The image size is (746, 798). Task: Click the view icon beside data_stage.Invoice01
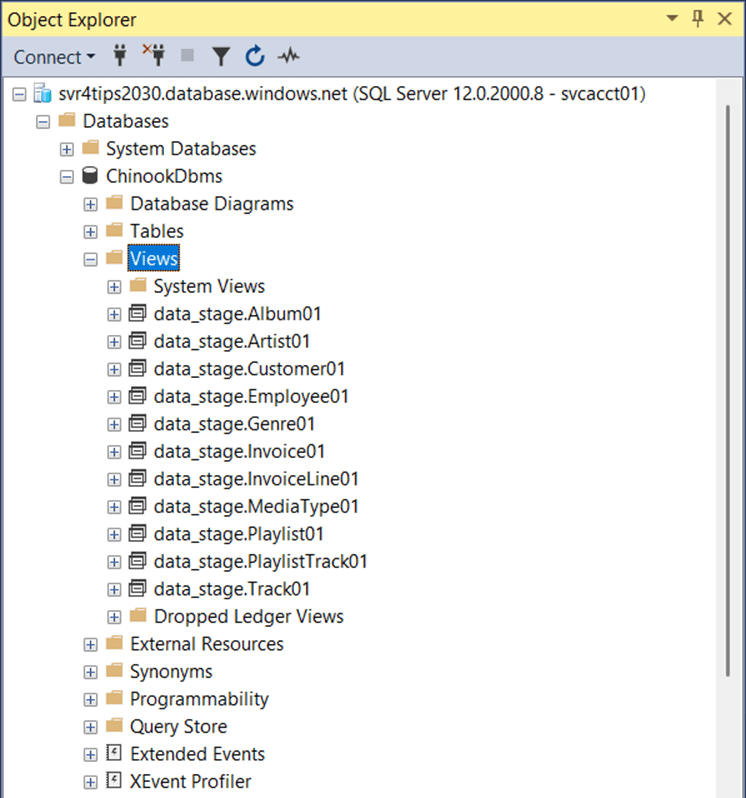[x=137, y=450]
